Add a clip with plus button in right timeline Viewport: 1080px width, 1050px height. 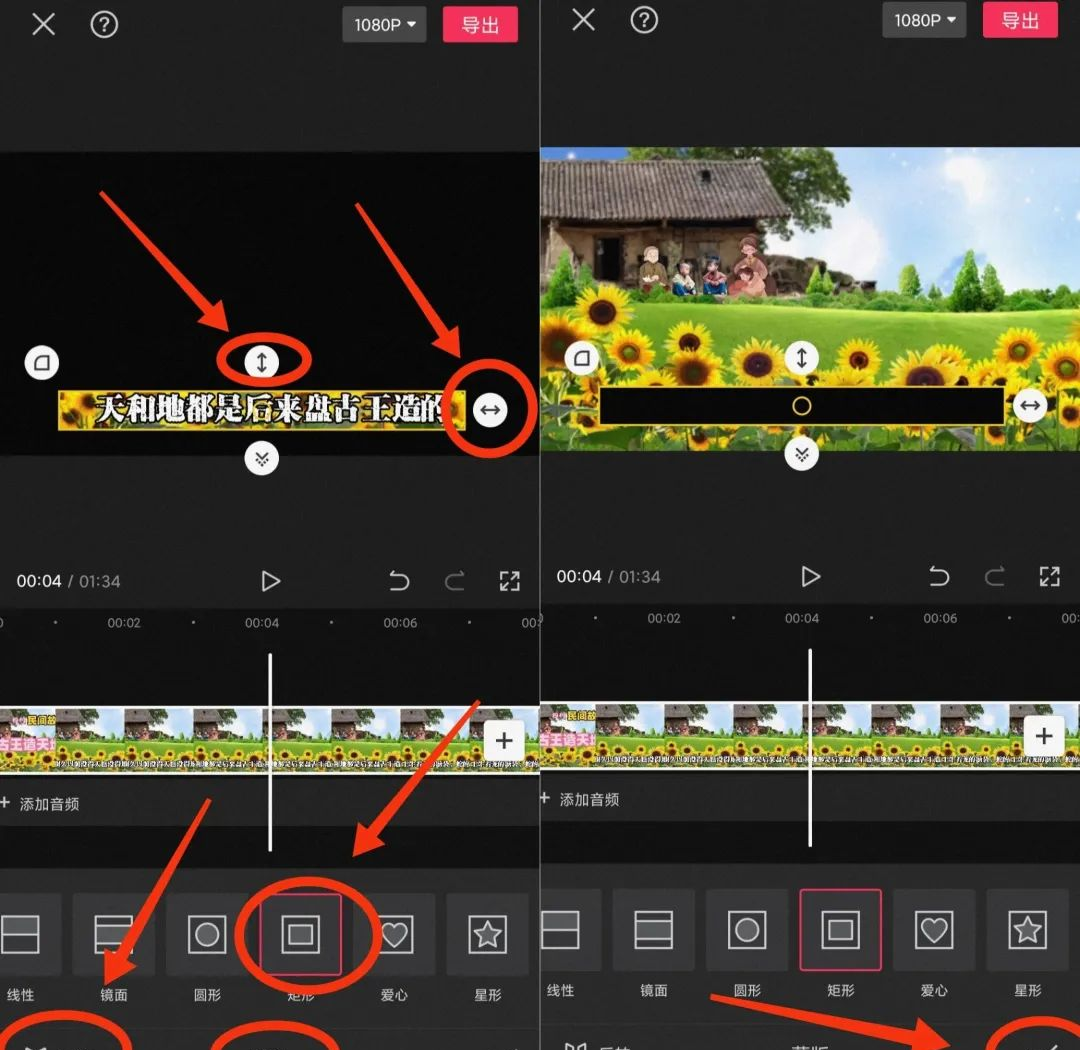1044,737
